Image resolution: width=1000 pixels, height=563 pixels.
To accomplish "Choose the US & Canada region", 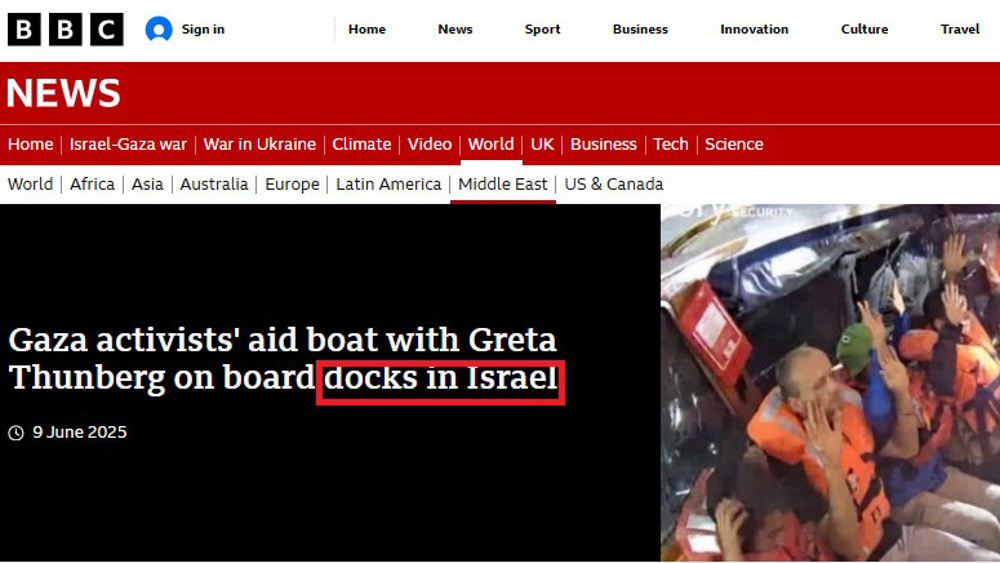I will [x=614, y=184].
